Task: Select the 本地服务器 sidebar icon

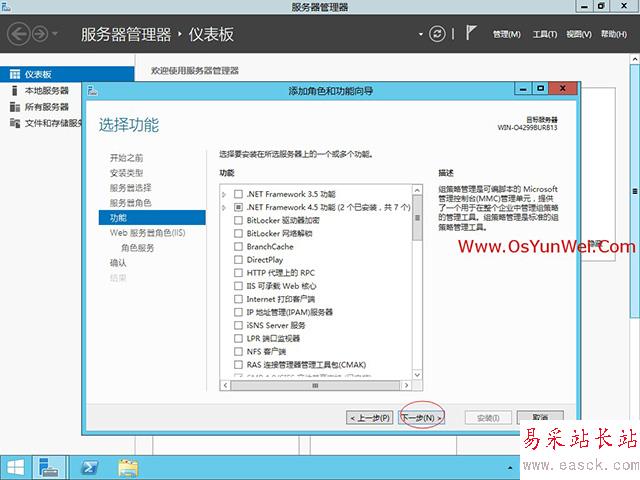Action: (15, 90)
